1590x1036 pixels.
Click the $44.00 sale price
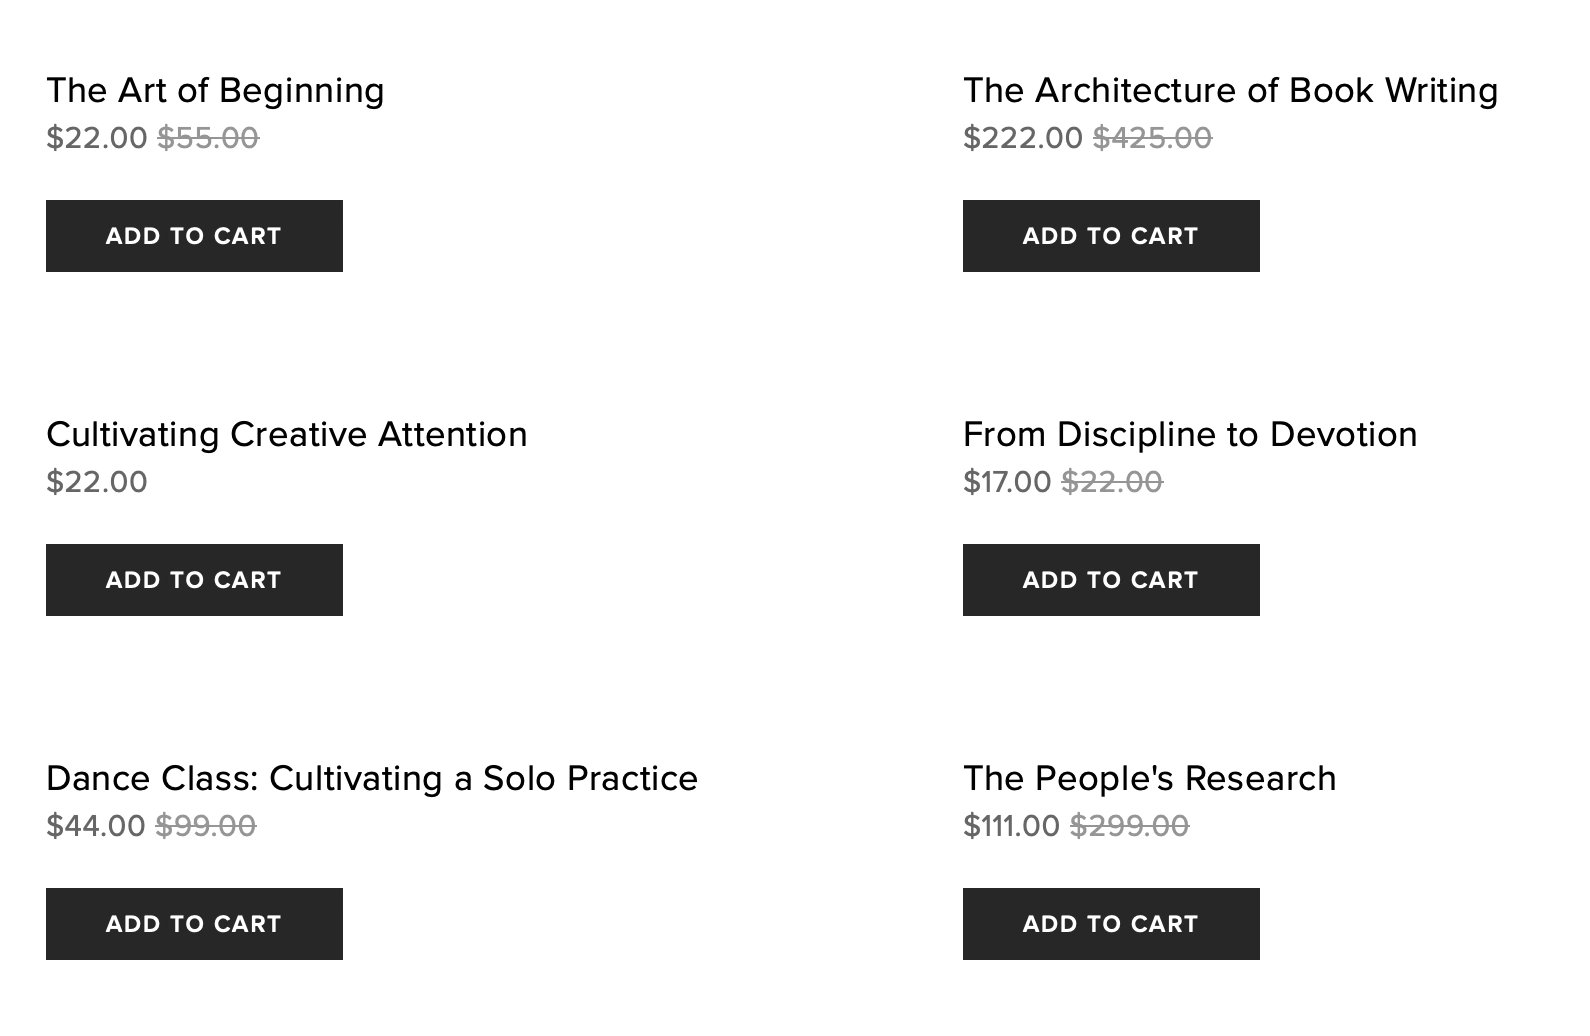click(95, 825)
